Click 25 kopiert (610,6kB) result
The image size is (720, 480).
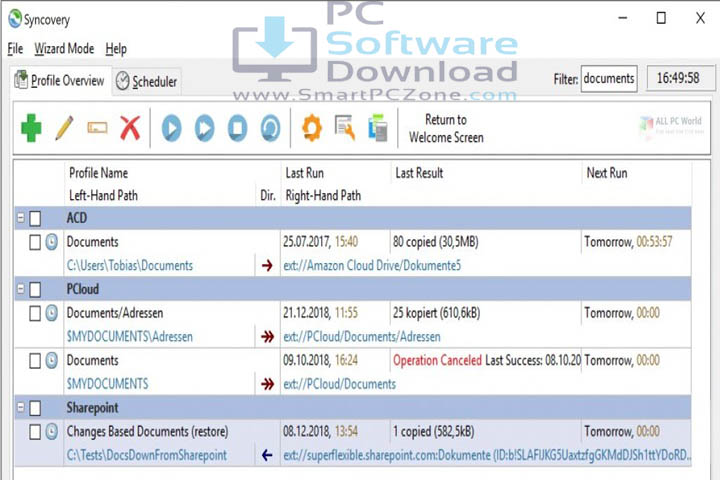(436, 313)
